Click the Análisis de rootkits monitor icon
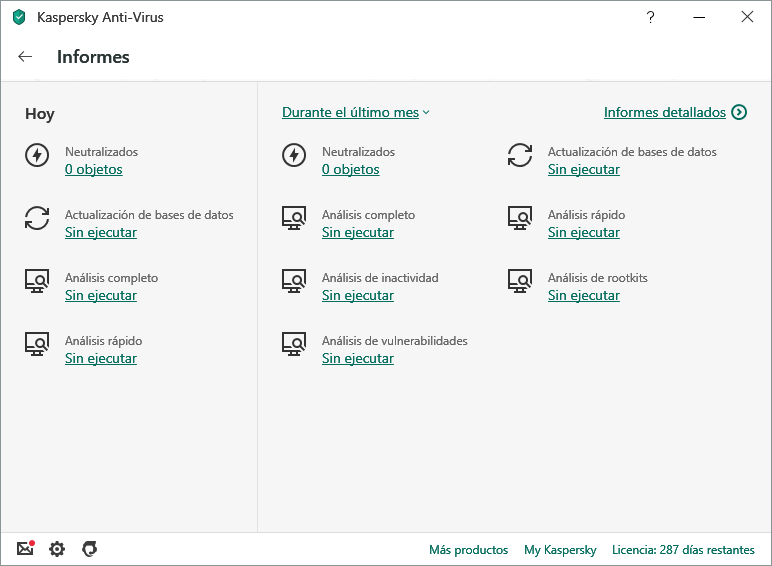The image size is (772, 566). click(x=520, y=281)
